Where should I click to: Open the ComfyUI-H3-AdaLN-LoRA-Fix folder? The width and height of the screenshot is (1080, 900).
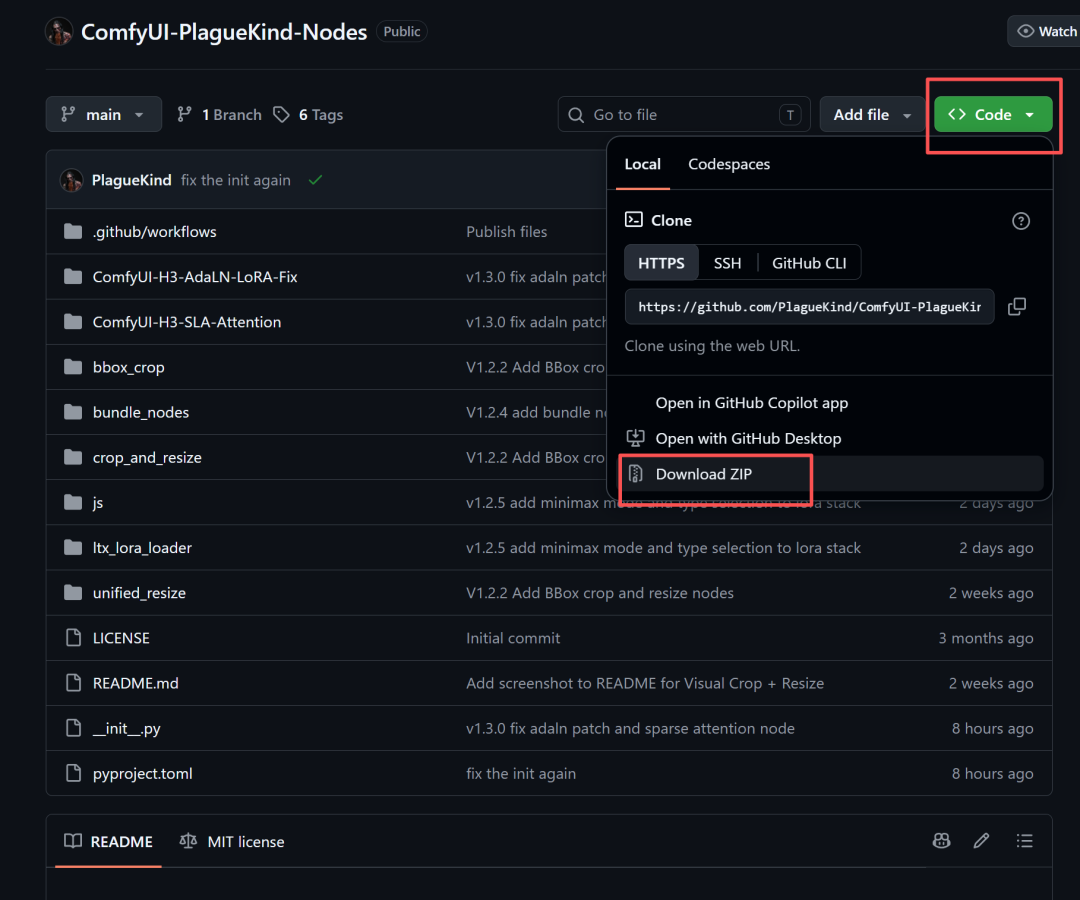click(195, 277)
